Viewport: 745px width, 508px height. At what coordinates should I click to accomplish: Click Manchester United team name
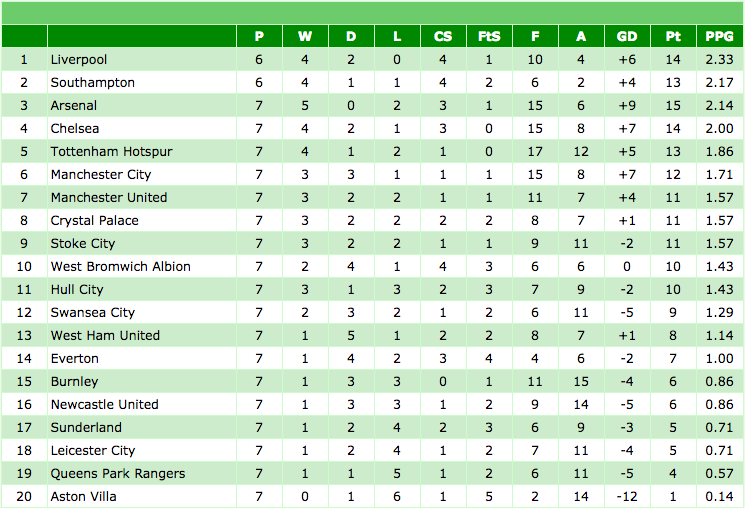coord(109,198)
